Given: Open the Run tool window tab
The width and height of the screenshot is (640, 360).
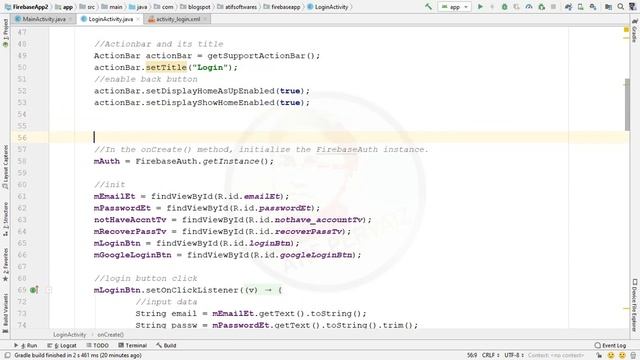Looking at the screenshot, I should pos(26,345).
